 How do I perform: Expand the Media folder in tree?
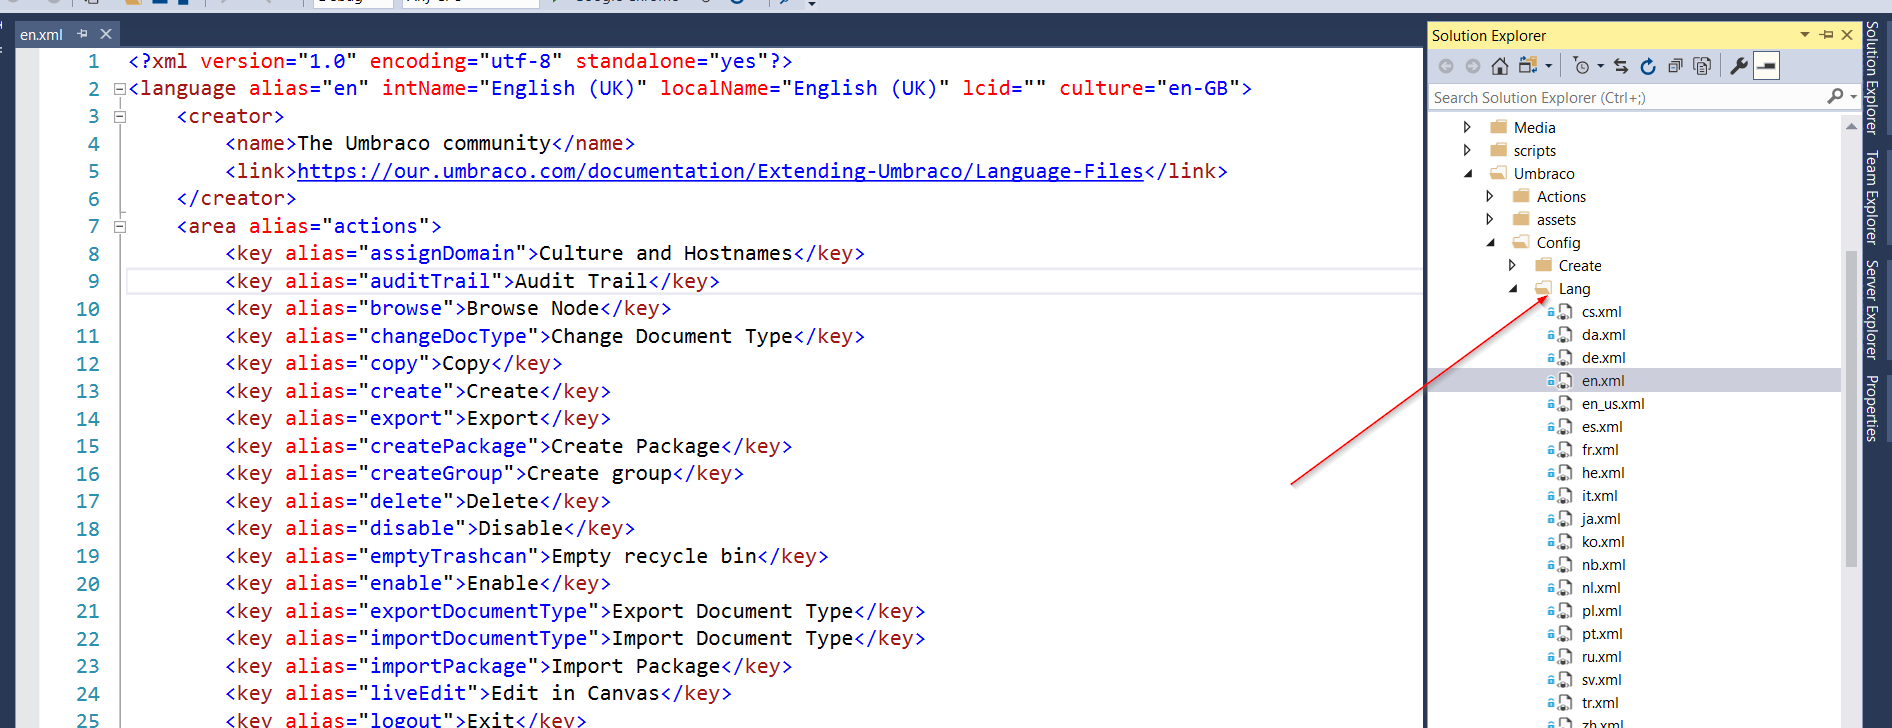[x=1467, y=127]
